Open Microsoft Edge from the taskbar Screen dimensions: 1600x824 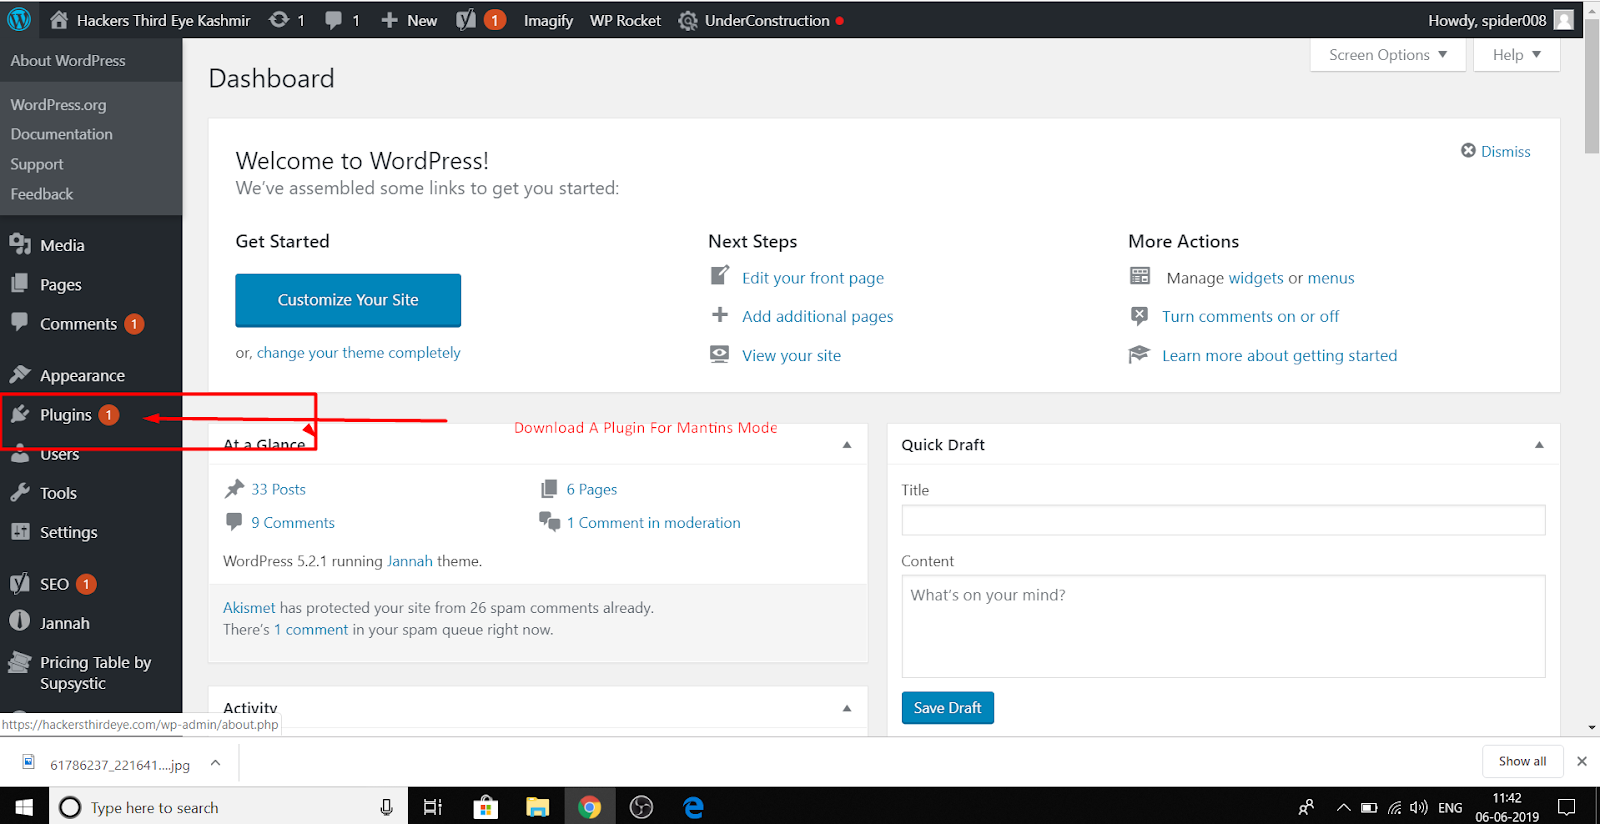693,807
